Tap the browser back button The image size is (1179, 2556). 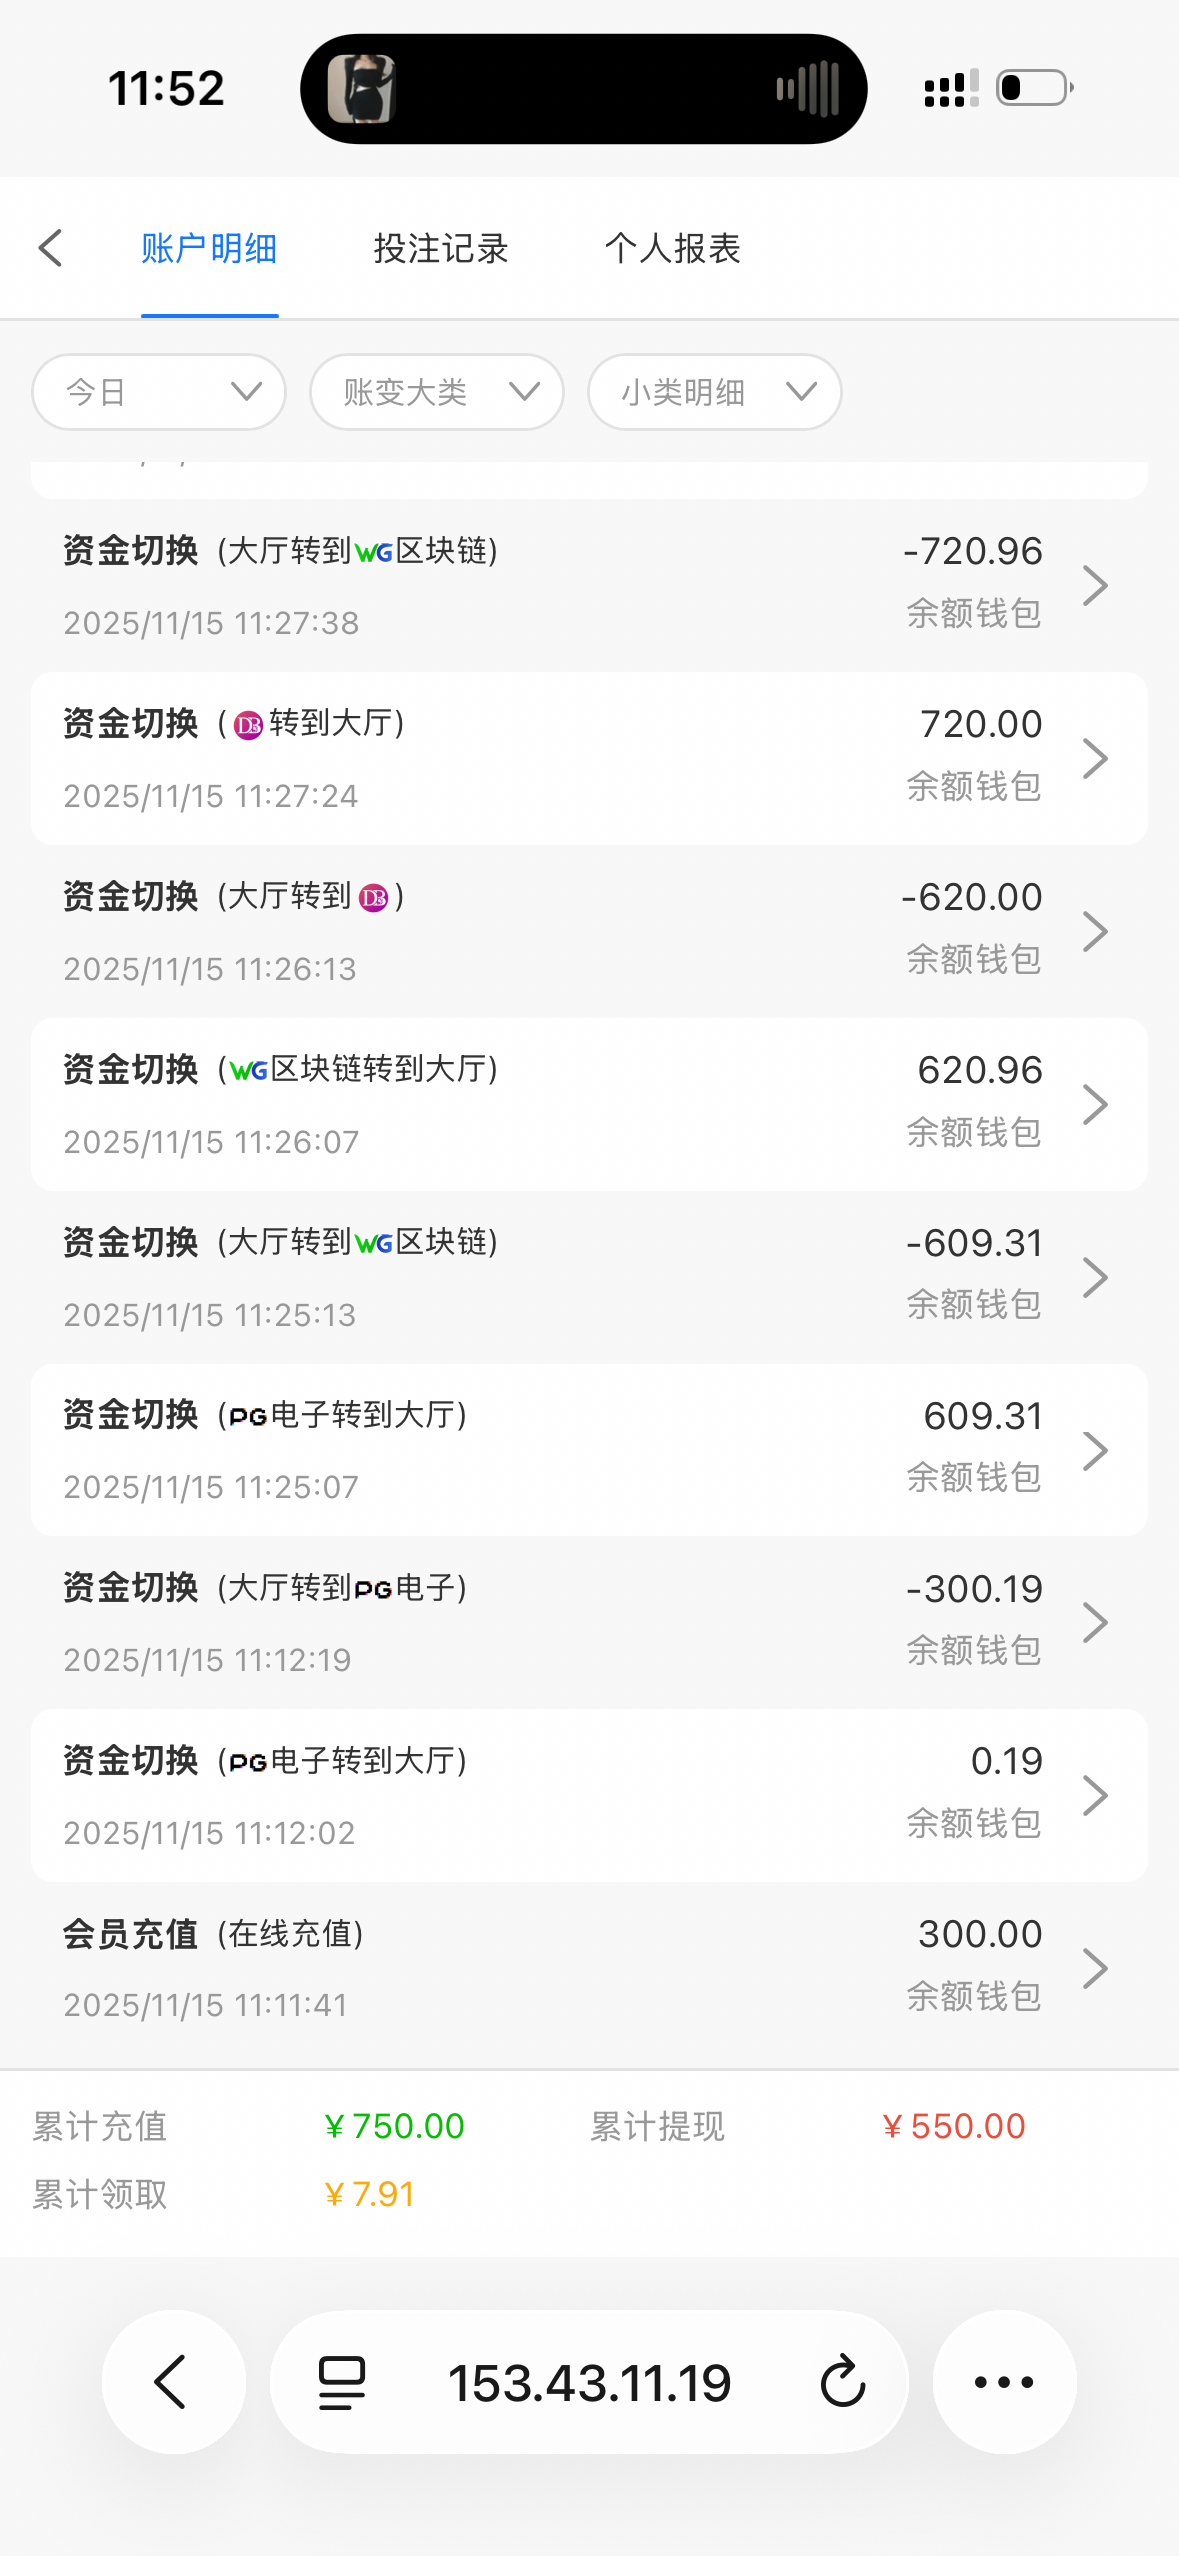(173, 2382)
